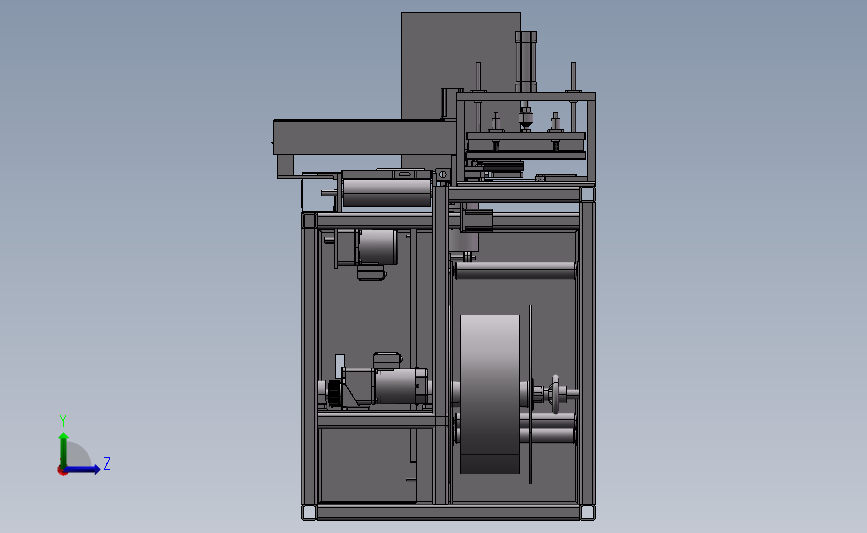The height and width of the screenshot is (533, 867).
Task: Click the blue Z axis of the orientation triad
Action: click(x=83, y=469)
